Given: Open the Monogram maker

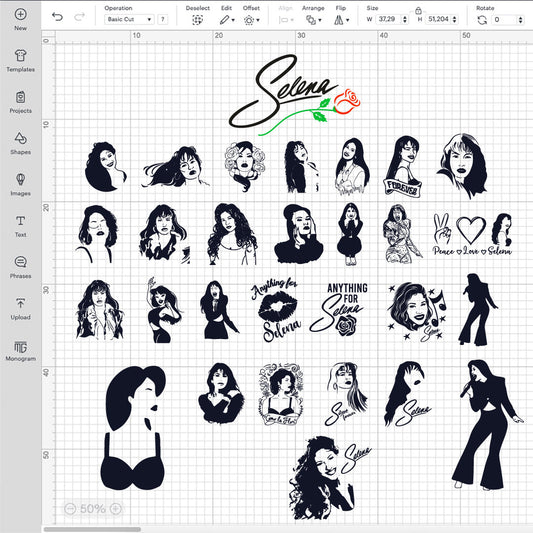Looking at the screenshot, I should click(20, 350).
